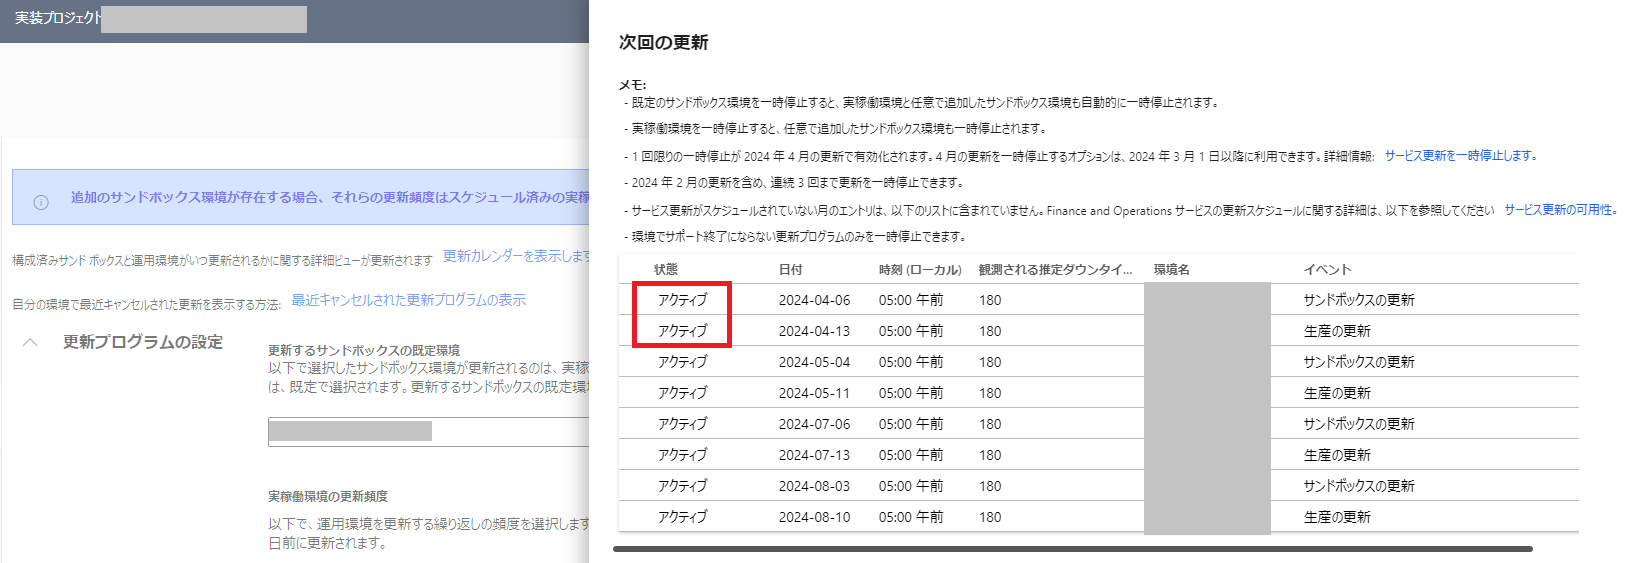Open the サービス更新の可用性 link

[1560, 210]
